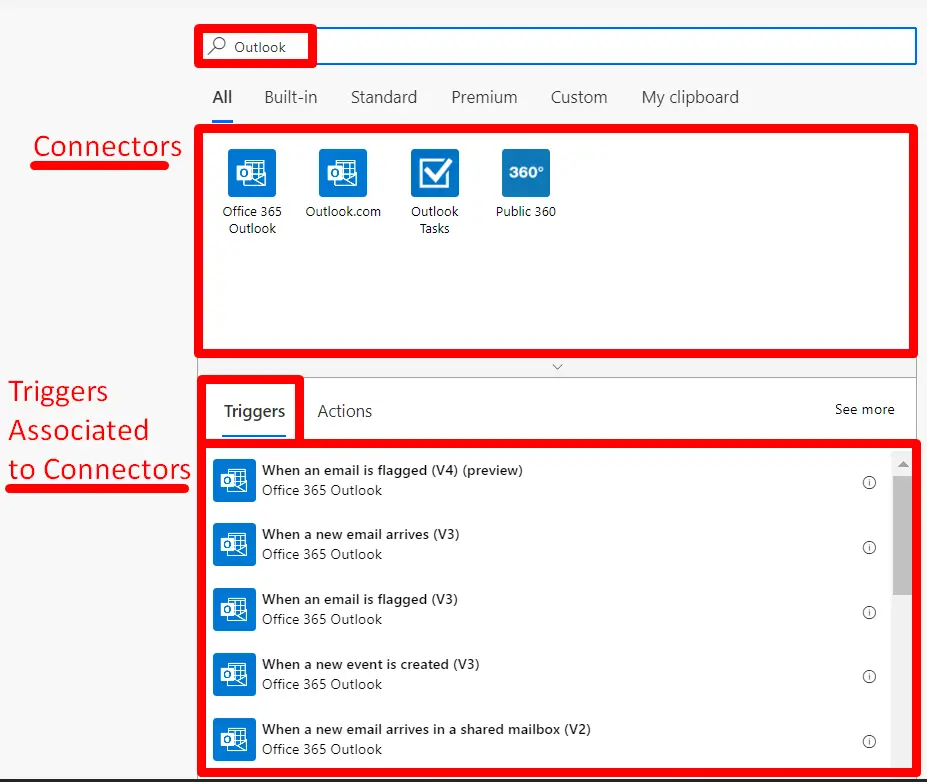This screenshot has height=782, width=927.
Task: Click icon of shared mailbox (V2) trigger
Action: (x=234, y=739)
